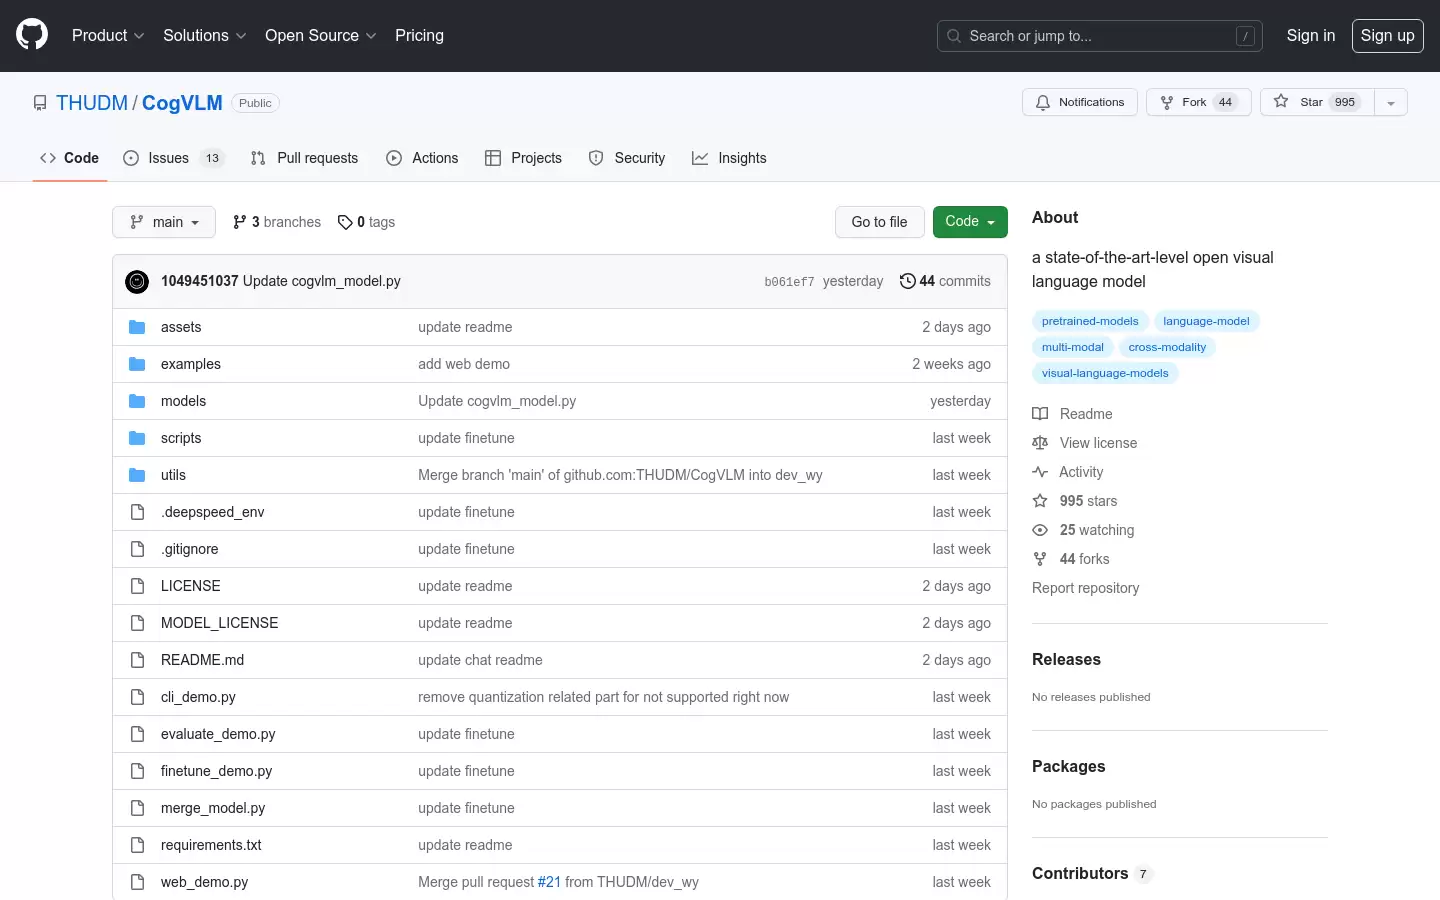Click the Go to file button

[879, 222]
